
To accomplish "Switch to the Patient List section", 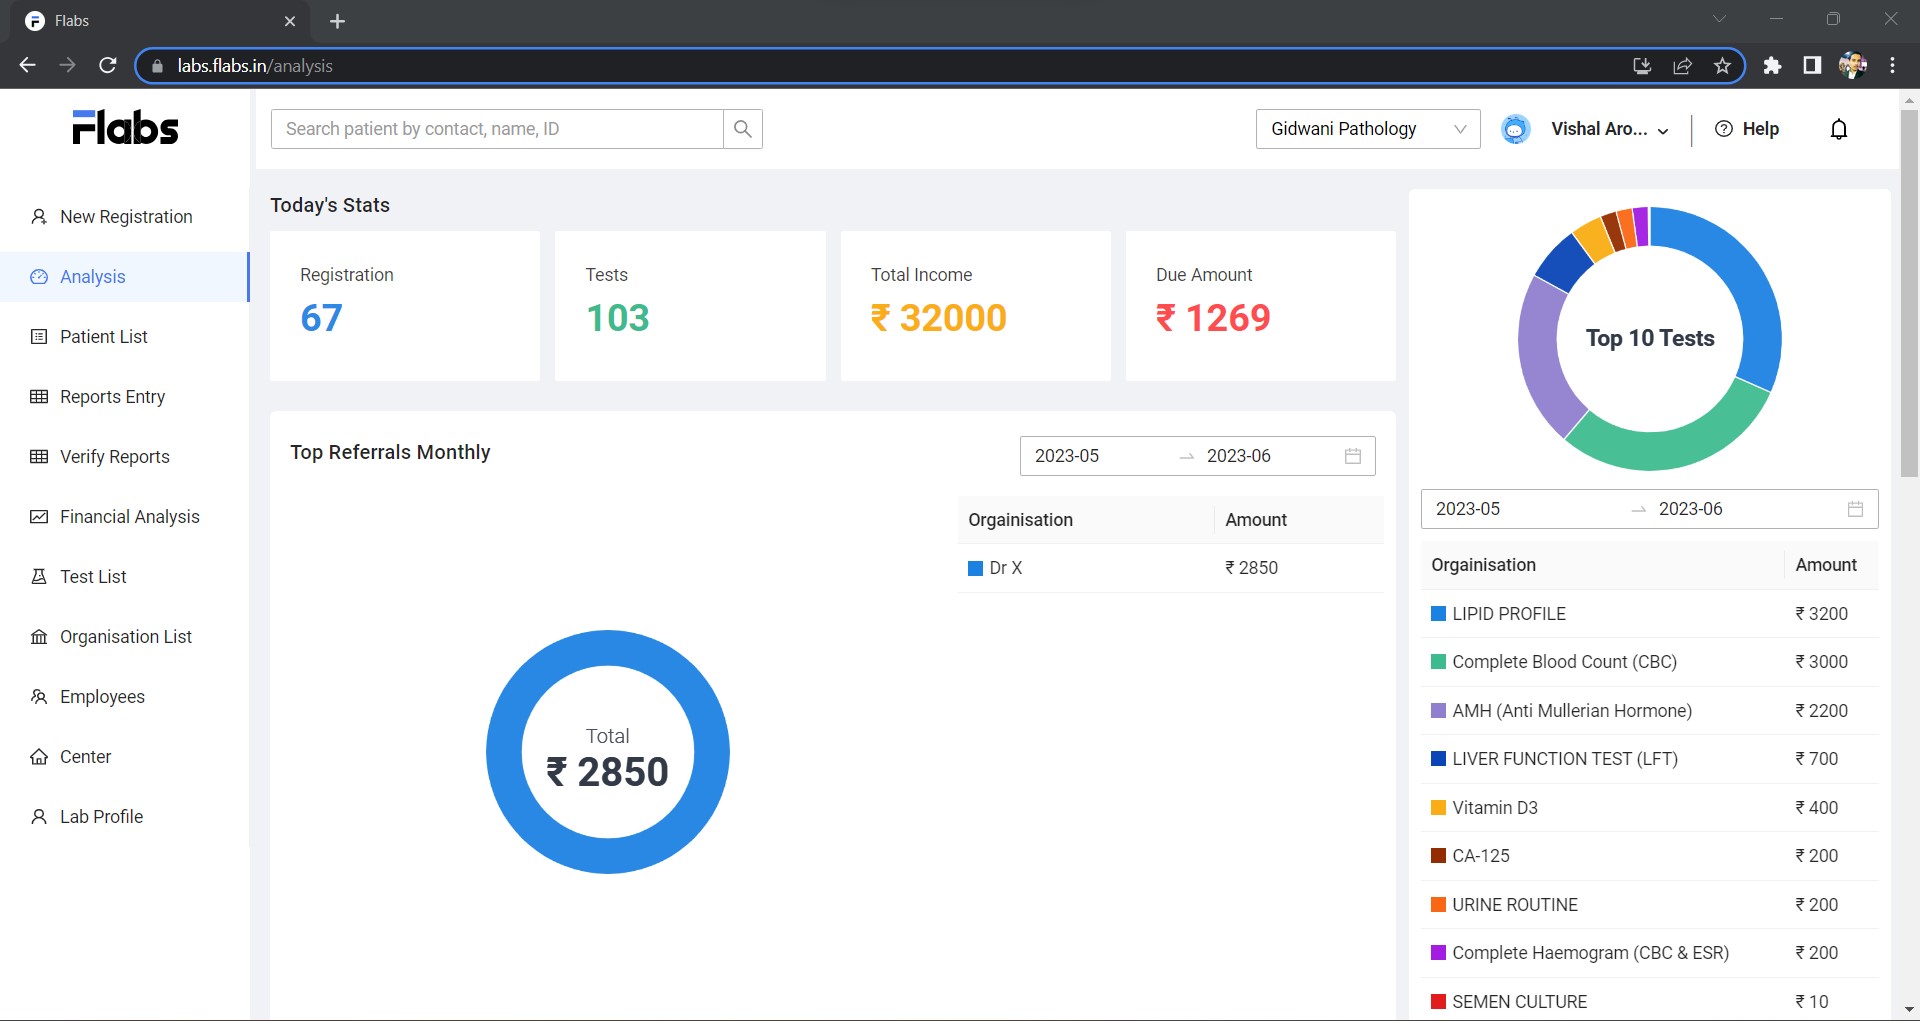I will pyautogui.click(x=103, y=336).
